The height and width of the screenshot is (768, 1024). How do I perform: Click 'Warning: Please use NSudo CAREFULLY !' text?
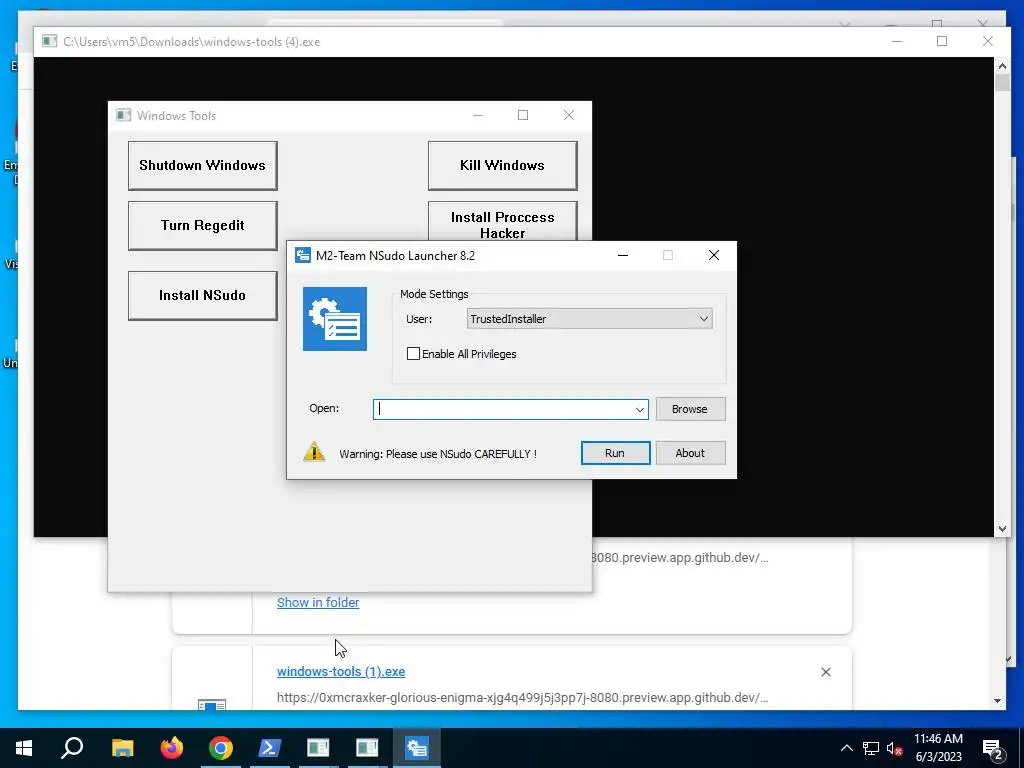point(438,454)
